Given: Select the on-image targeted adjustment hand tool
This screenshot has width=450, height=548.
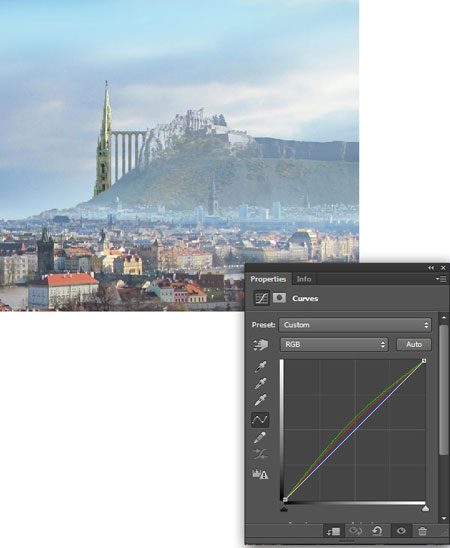Looking at the screenshot, I should click(x=260, y=345).
